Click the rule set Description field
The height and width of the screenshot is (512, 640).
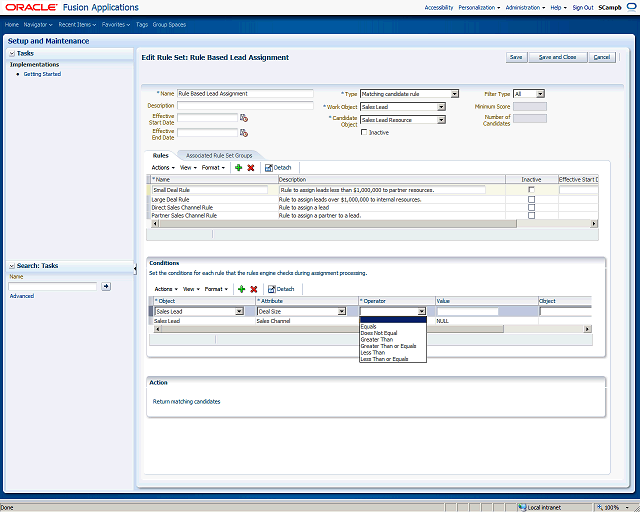tap(245, 105)
